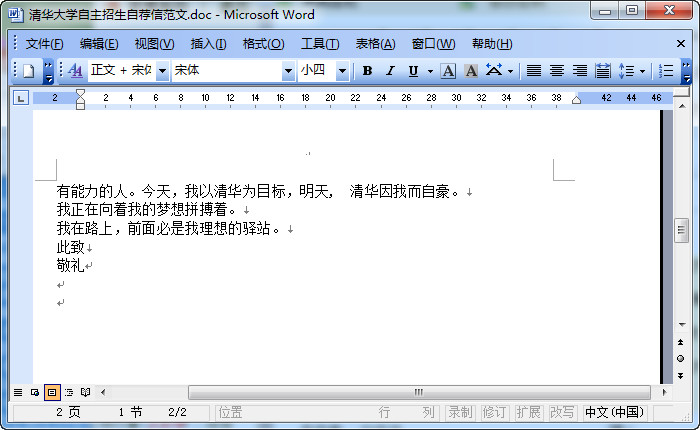Click the document split box above scrollbar
The image size is (700, 430).
pyautogui.click(x=682, y=92)
